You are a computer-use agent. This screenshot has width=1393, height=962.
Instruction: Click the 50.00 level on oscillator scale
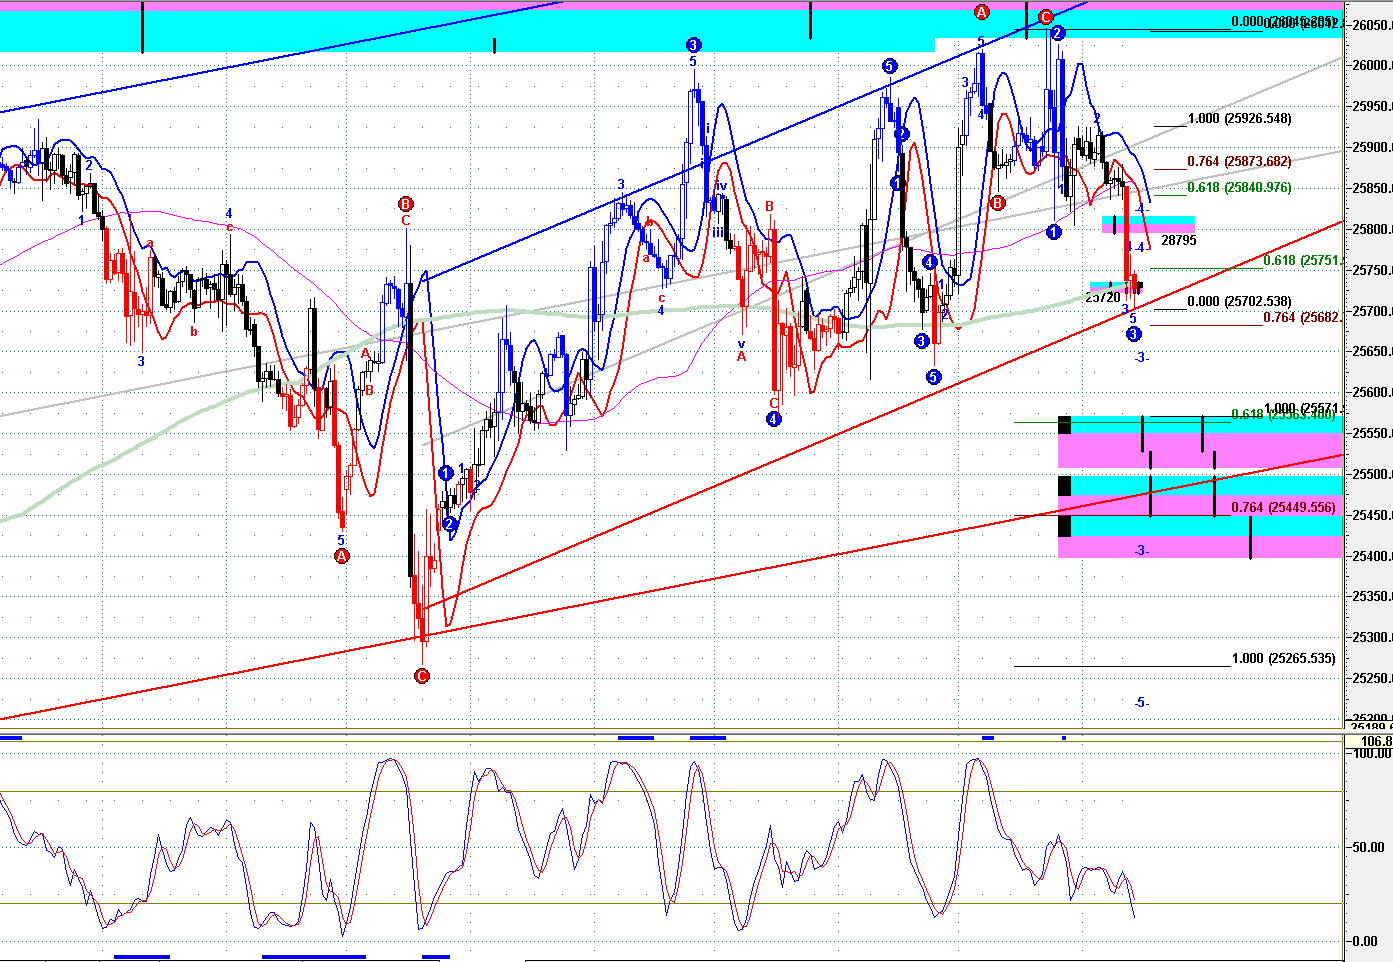1367,847
